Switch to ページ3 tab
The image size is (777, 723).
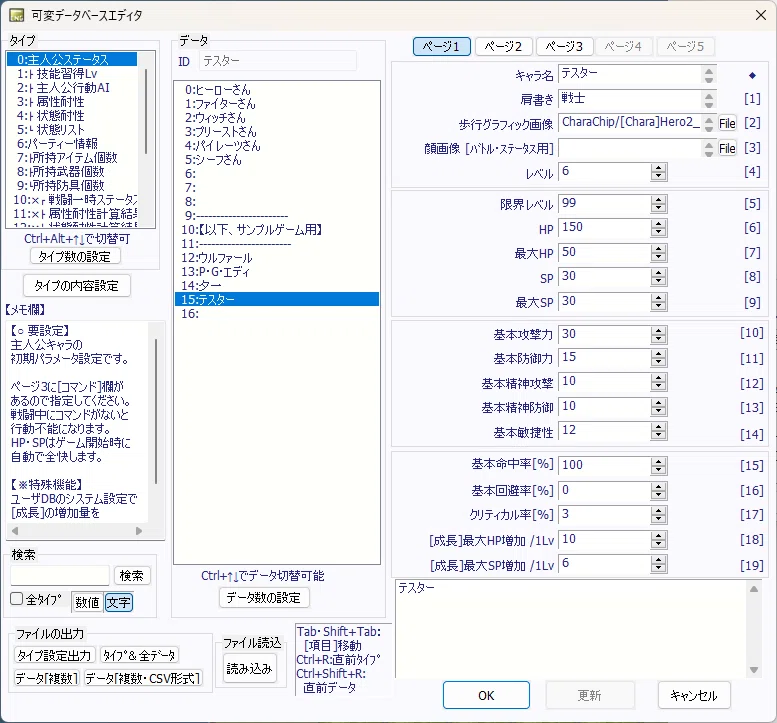564,47
